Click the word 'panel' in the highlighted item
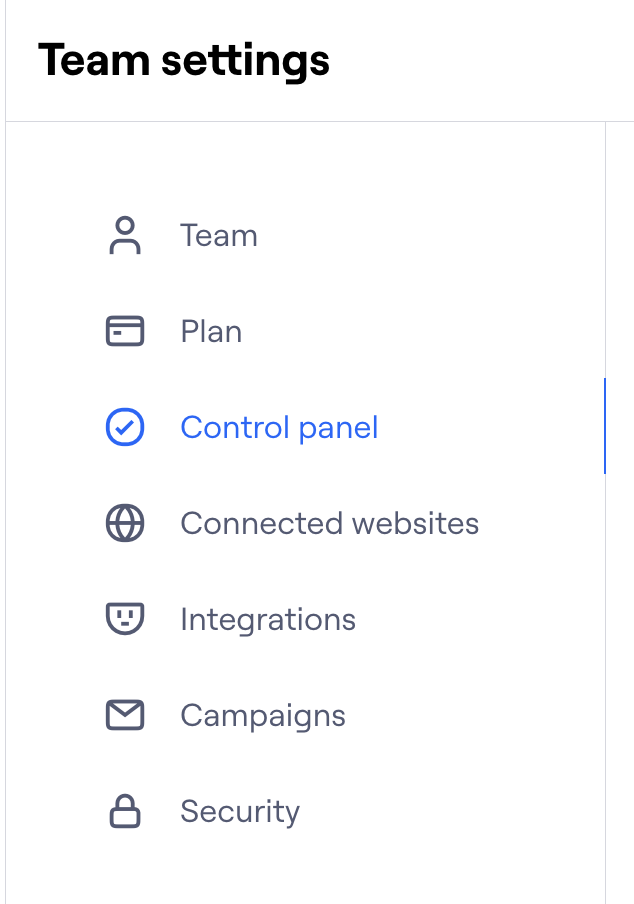 341,428
